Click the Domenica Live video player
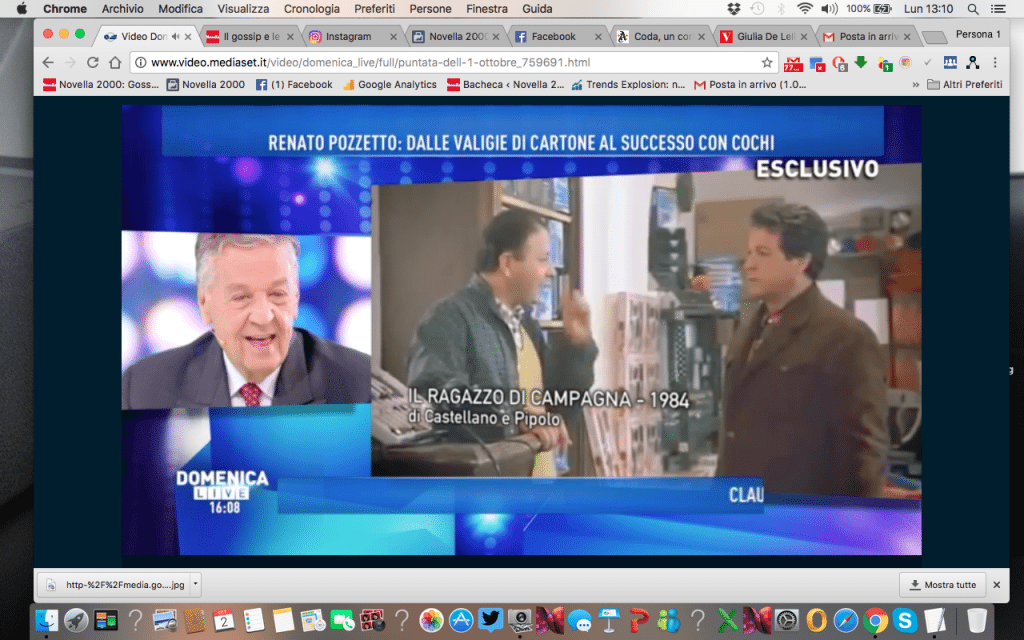1024x640 pixels. click(x=521, y=330)
